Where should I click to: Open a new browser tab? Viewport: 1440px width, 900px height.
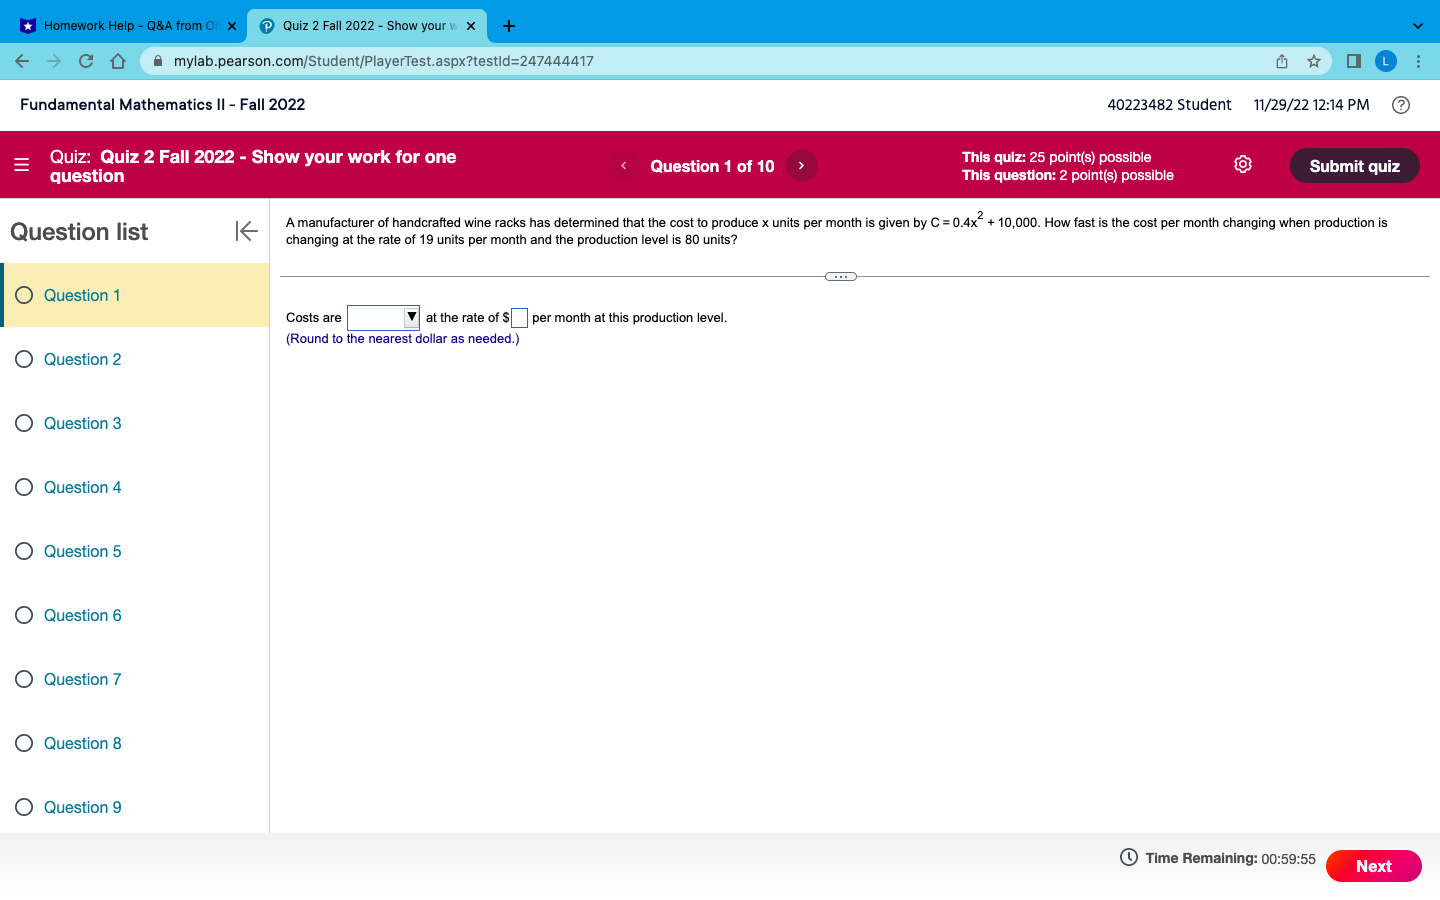point(509,25)
